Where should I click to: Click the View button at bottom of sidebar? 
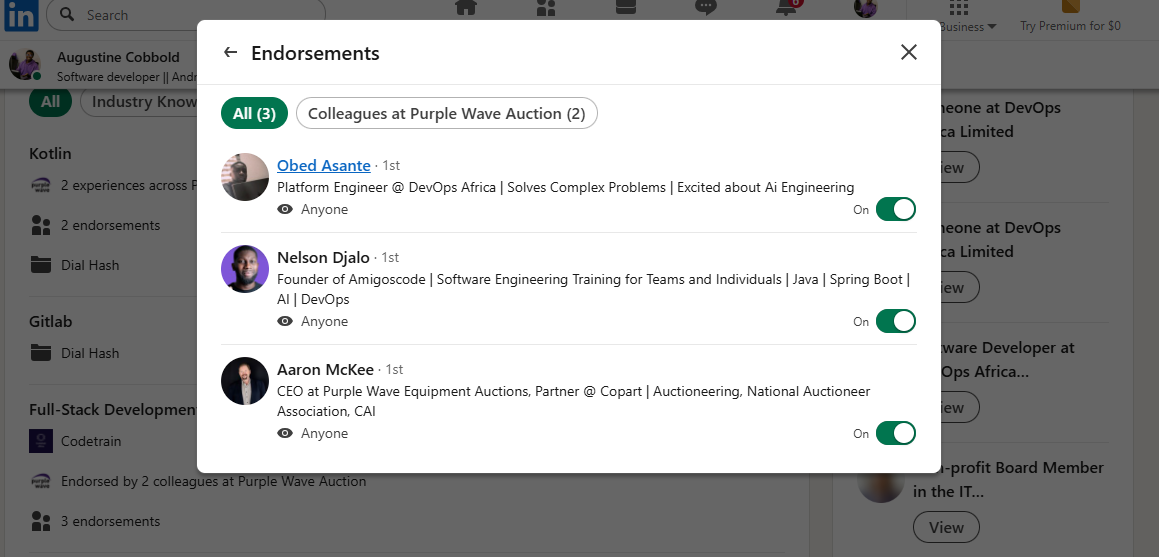[946, 527]
